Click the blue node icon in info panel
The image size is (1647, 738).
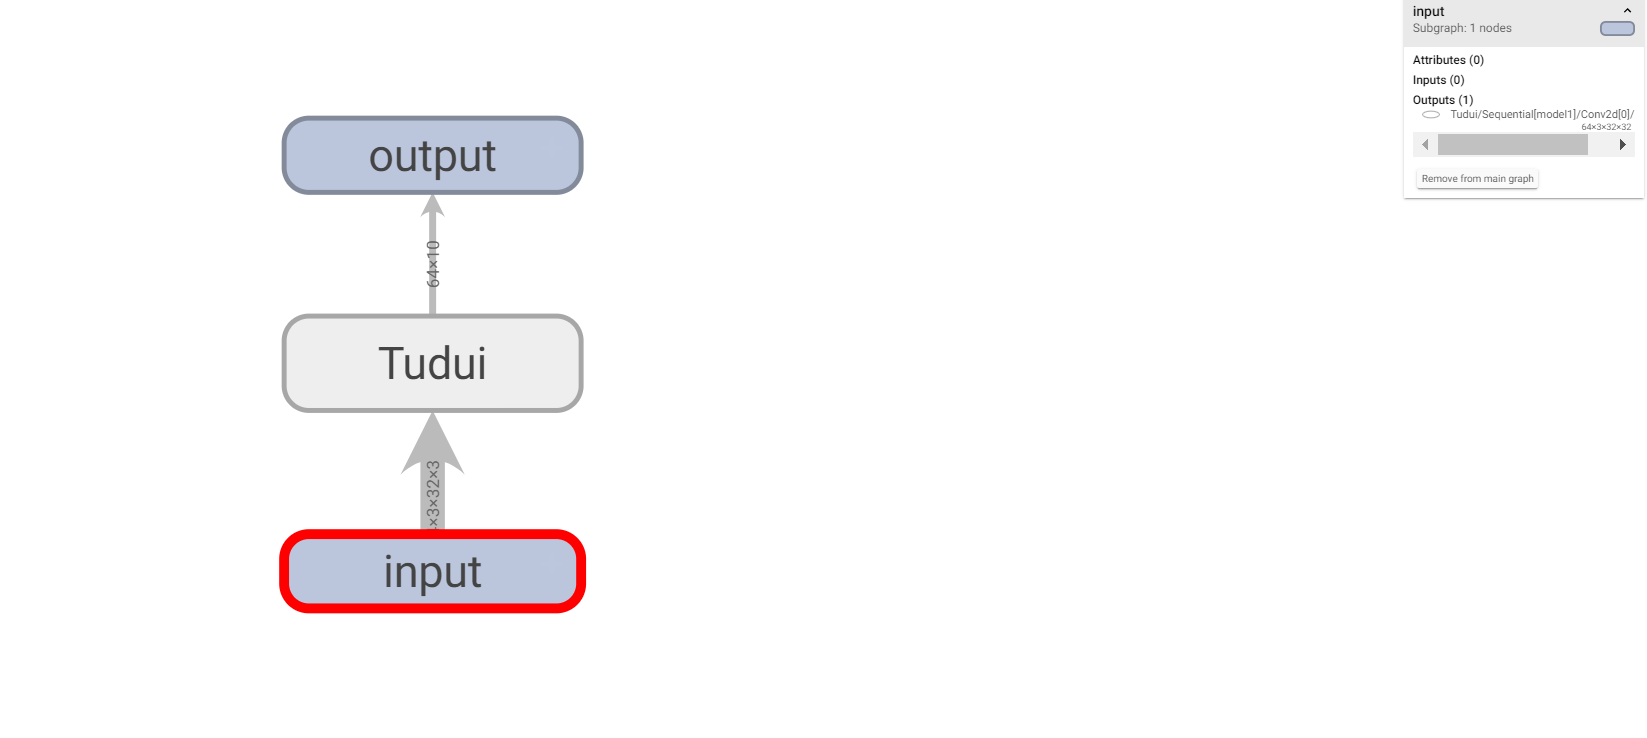pos(1617,28)
